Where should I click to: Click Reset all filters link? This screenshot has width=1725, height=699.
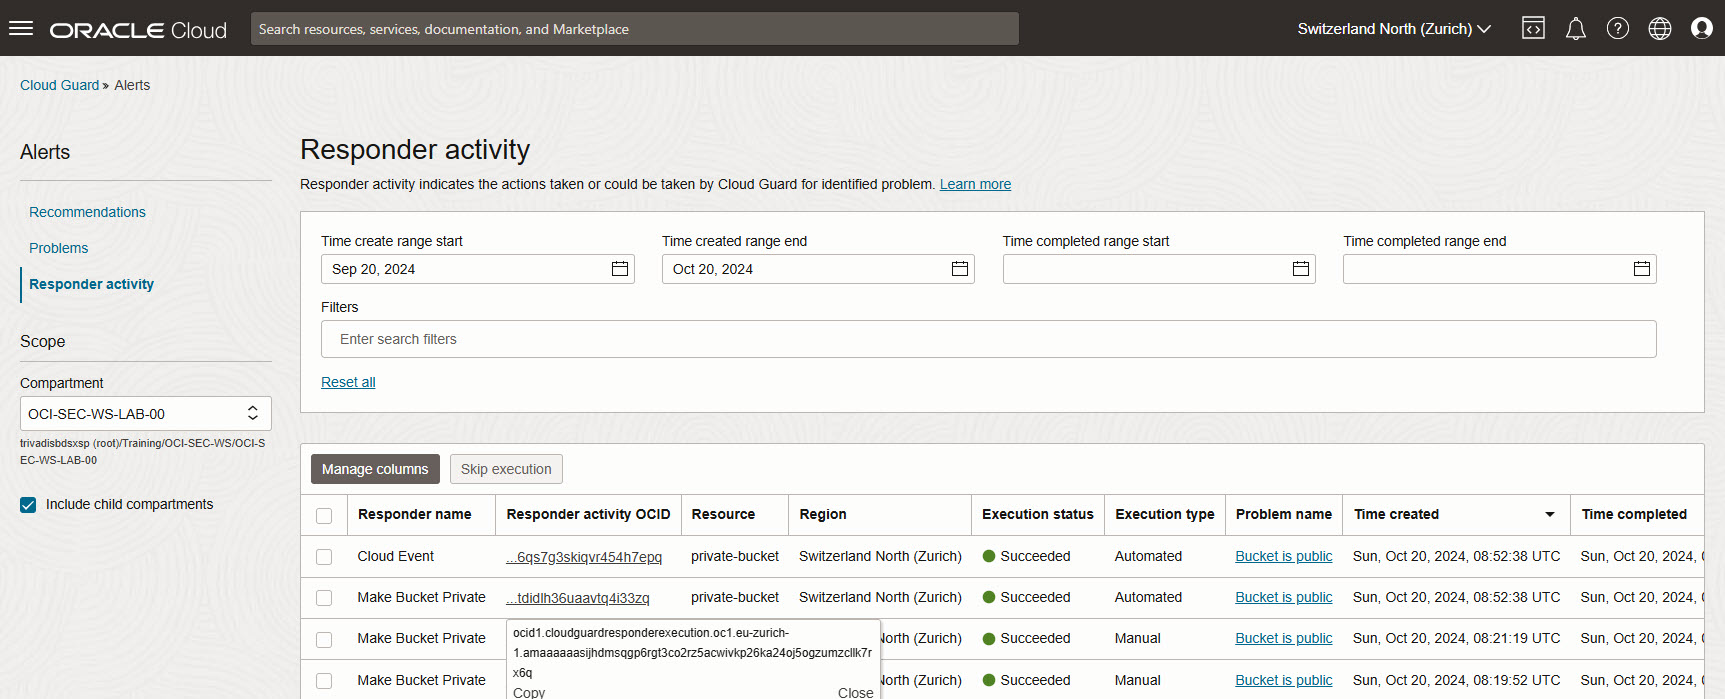pos(348,382)
